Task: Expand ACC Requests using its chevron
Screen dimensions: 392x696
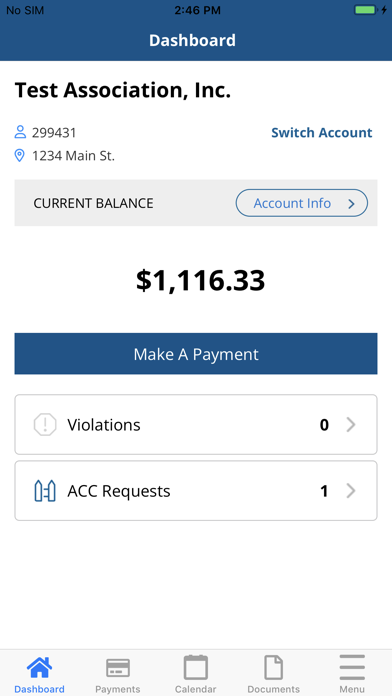Action: click(351, 491)
